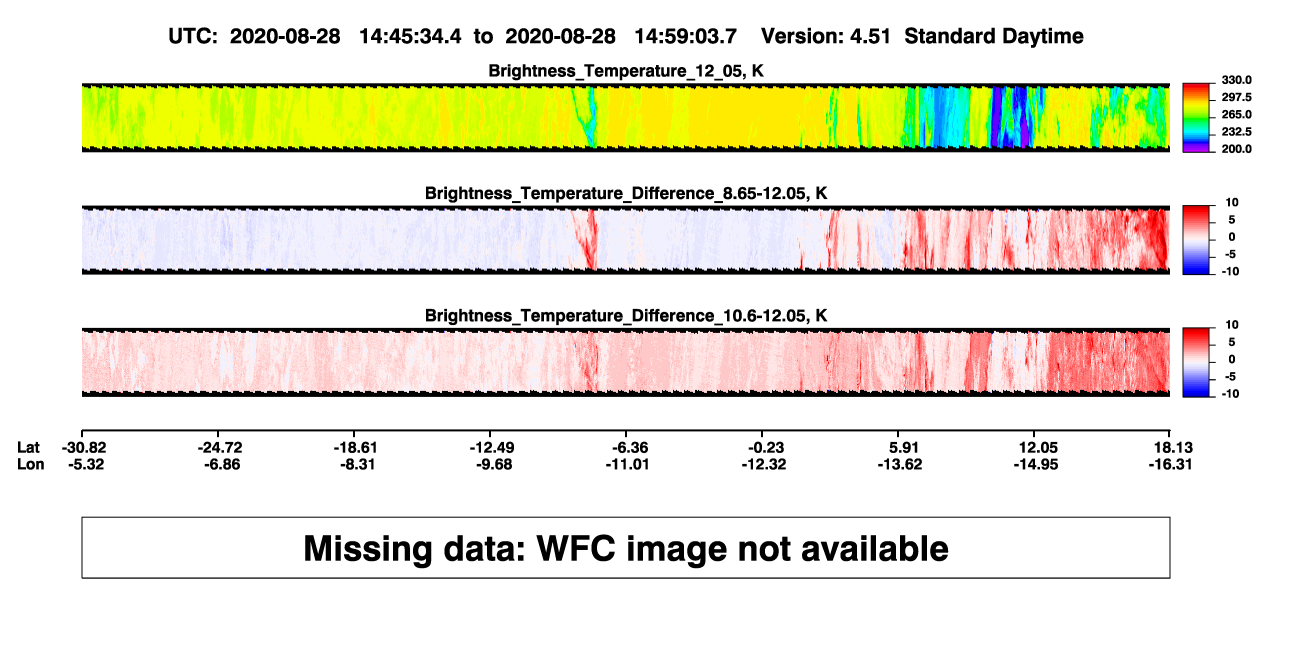Click the longitude value -11.01
This screenshot has width=1300, height=667.
pyautogui.click(x=629, y=464)
